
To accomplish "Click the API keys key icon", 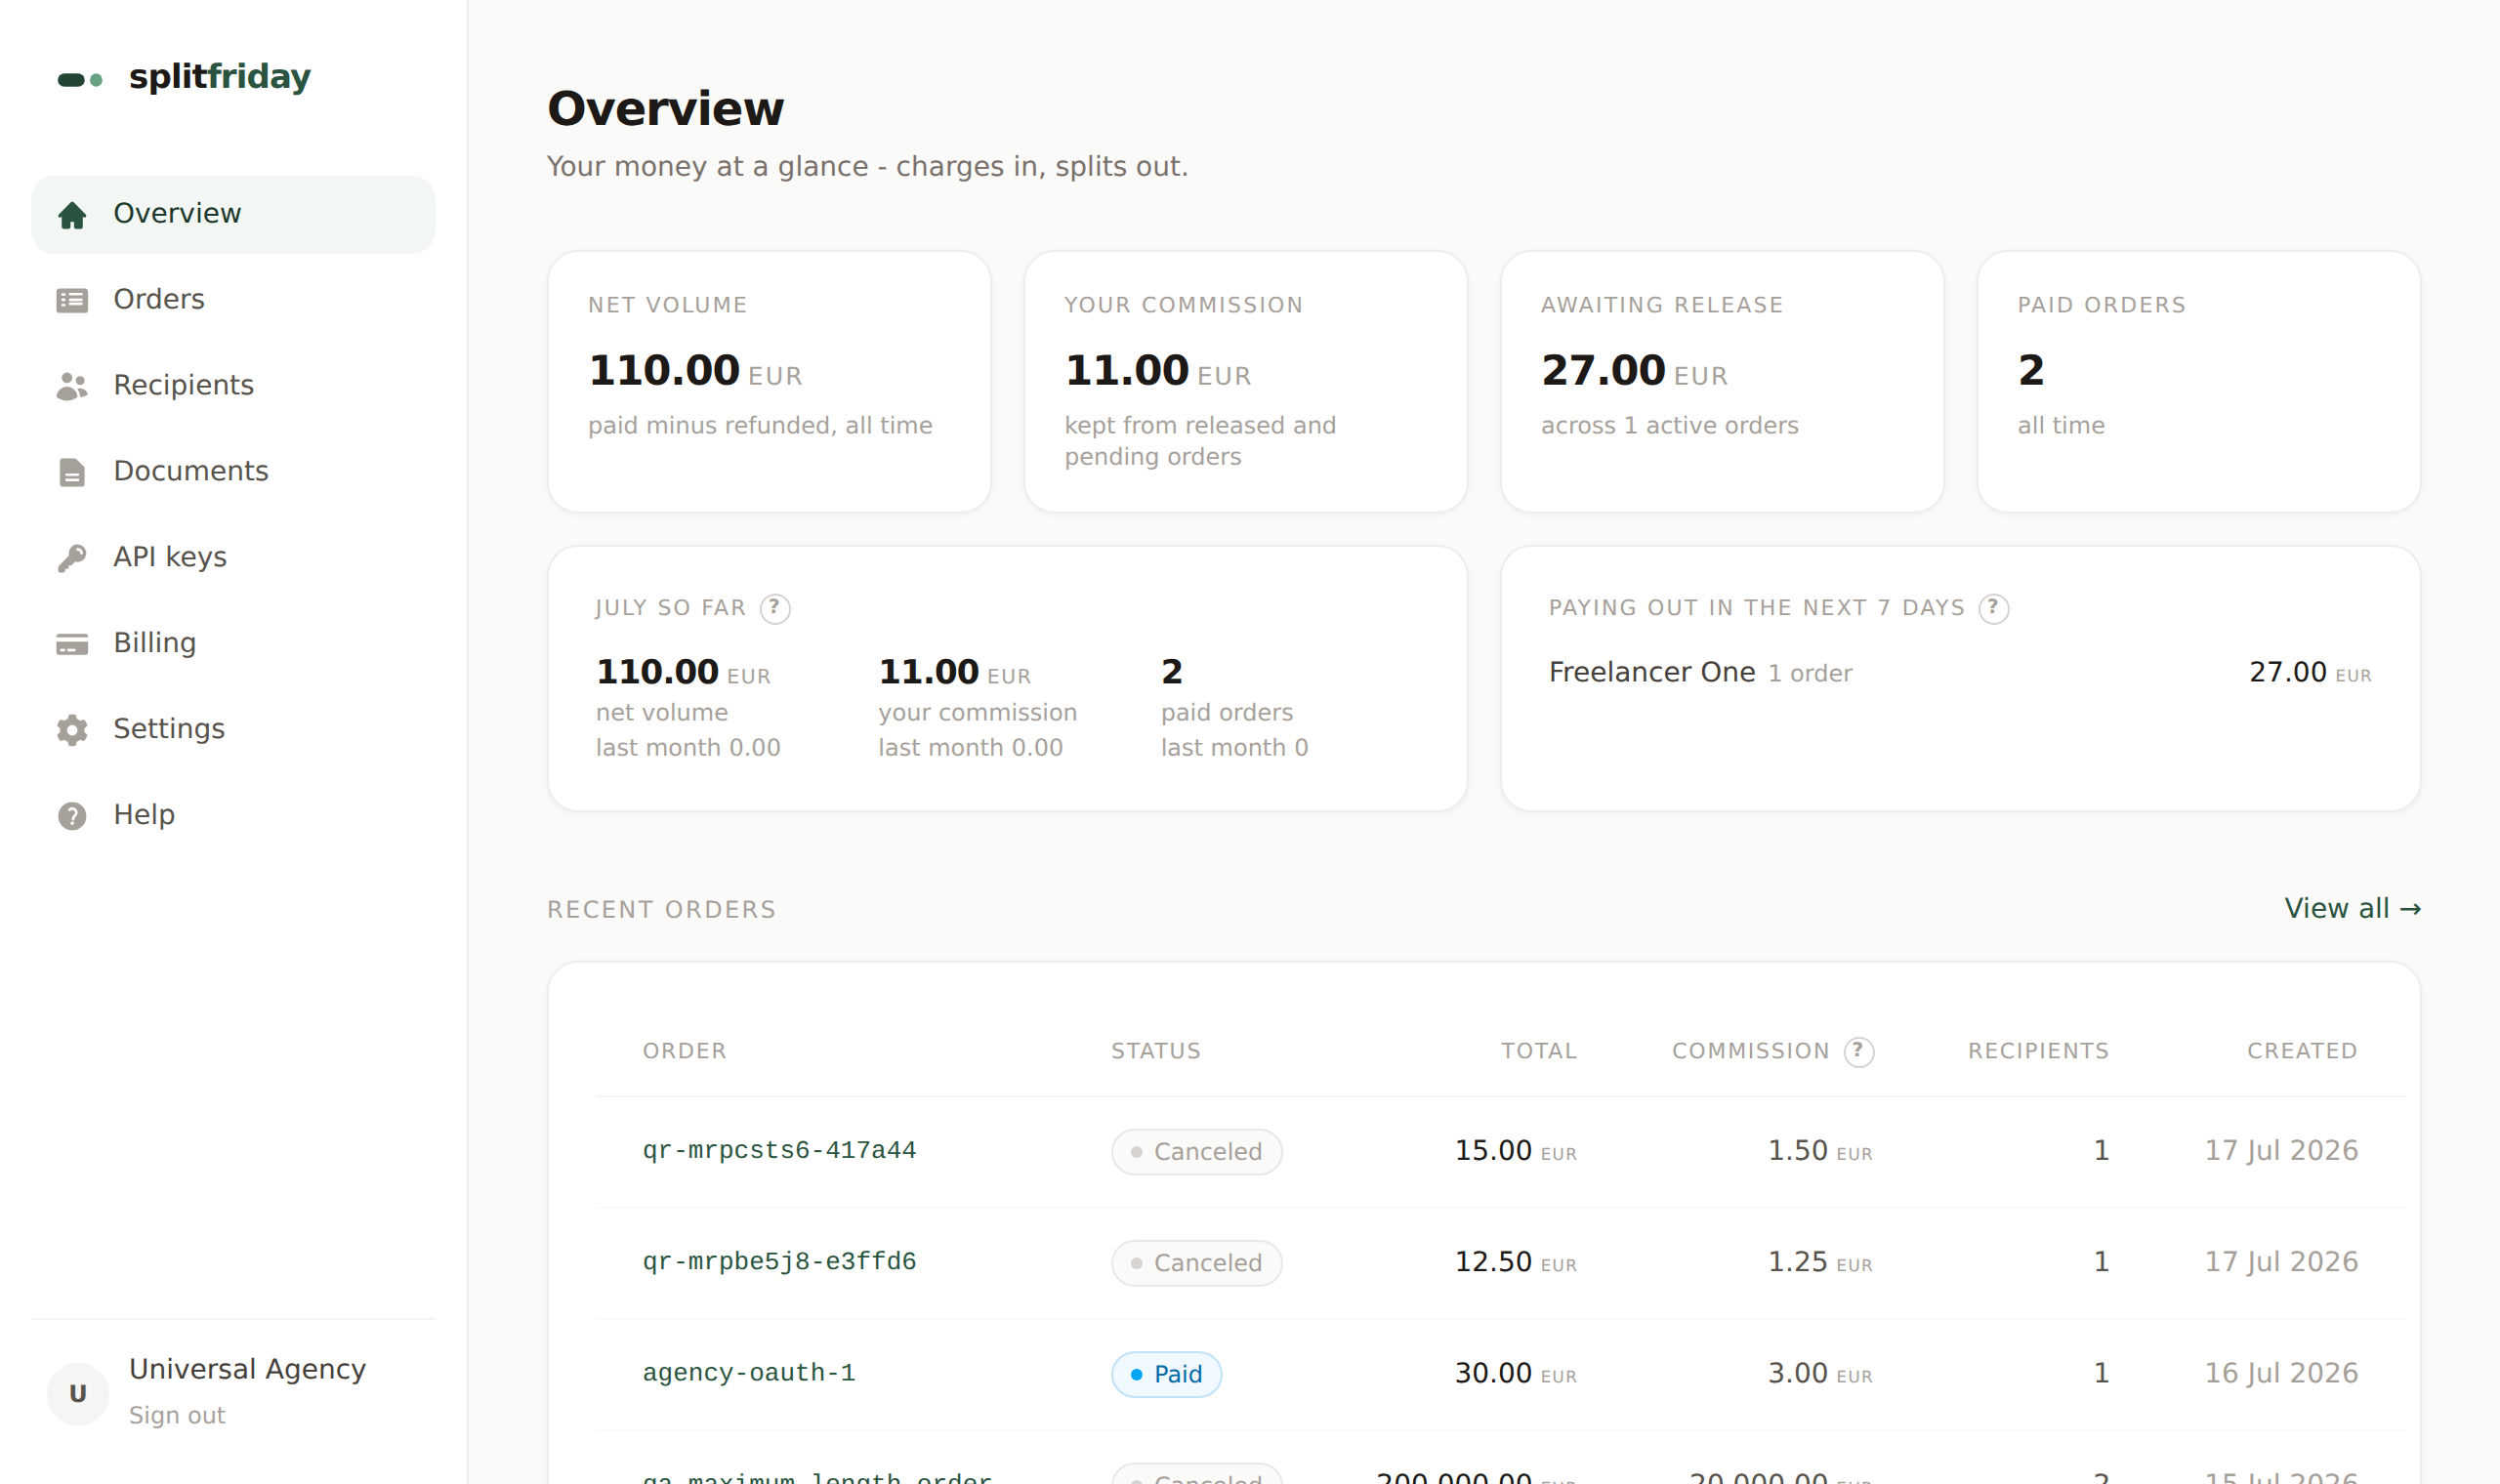I will [x=72, y=558].
